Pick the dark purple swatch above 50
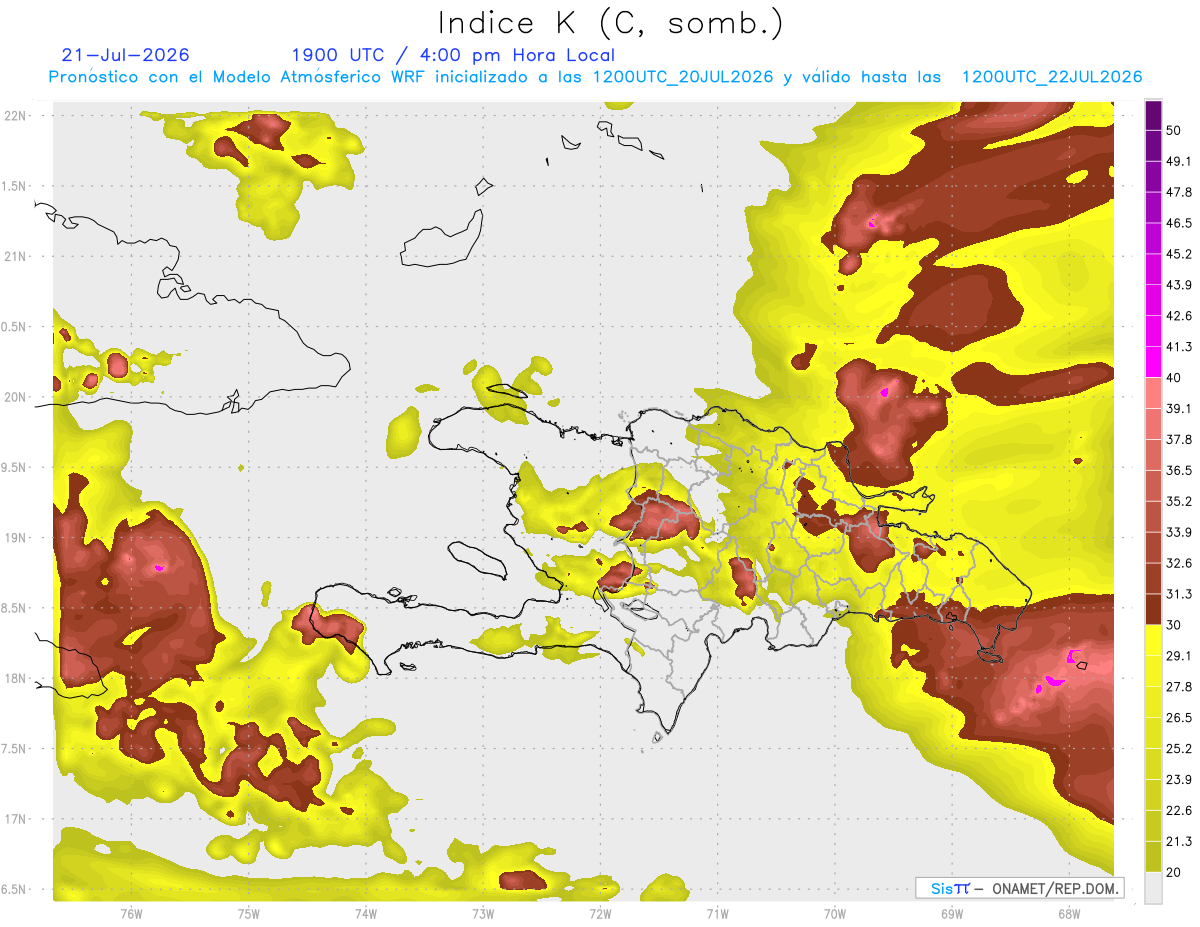Screen dimensions: 1200x927 coord(1153,115)
